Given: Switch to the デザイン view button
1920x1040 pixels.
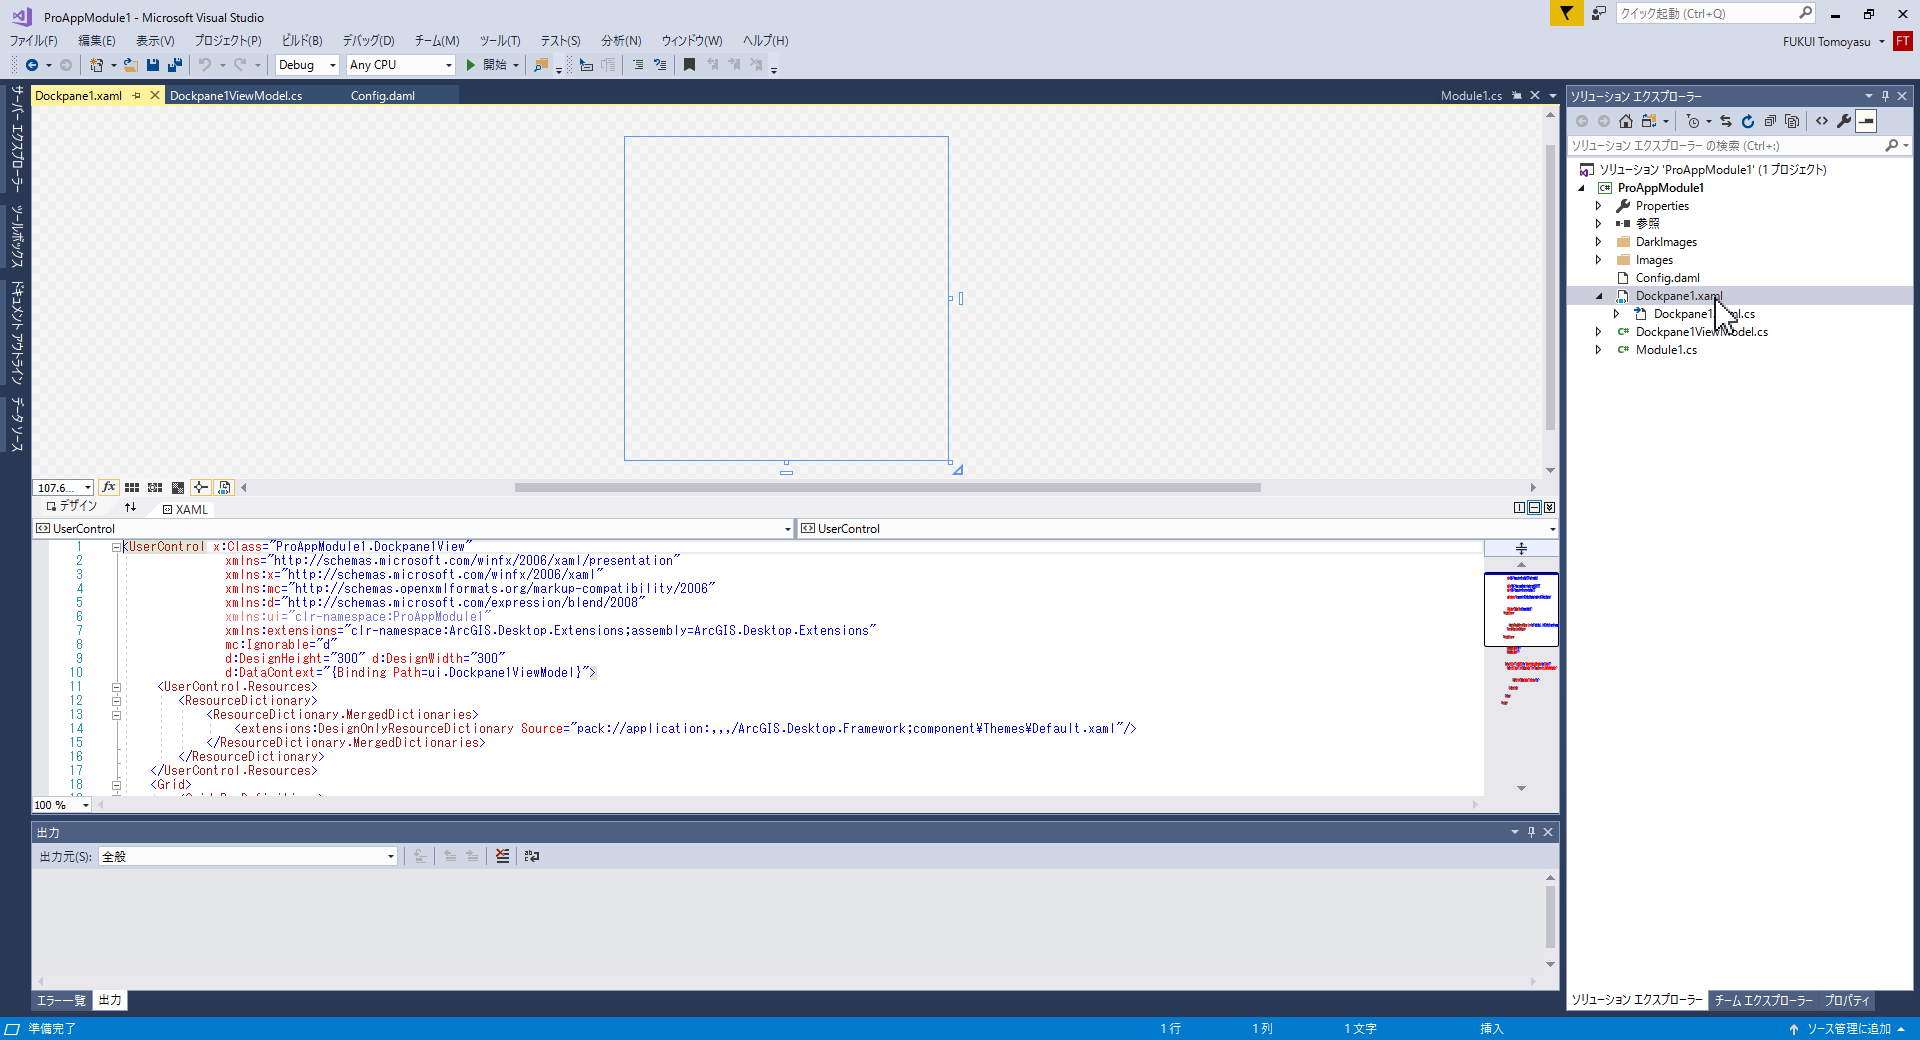Looking at the screenshot, I should 71,507.
